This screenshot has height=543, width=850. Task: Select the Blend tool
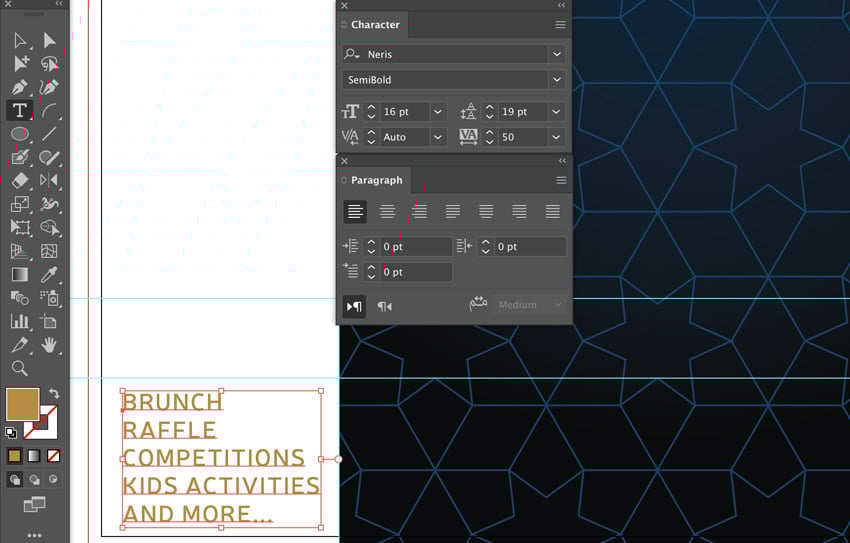pos(20,298)
